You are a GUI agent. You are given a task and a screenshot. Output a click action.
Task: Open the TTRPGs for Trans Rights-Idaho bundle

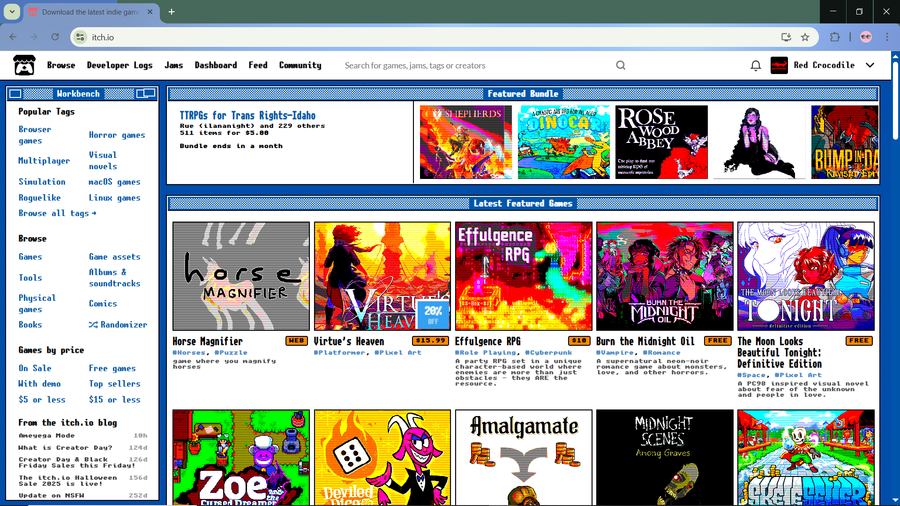pos(247,115)
